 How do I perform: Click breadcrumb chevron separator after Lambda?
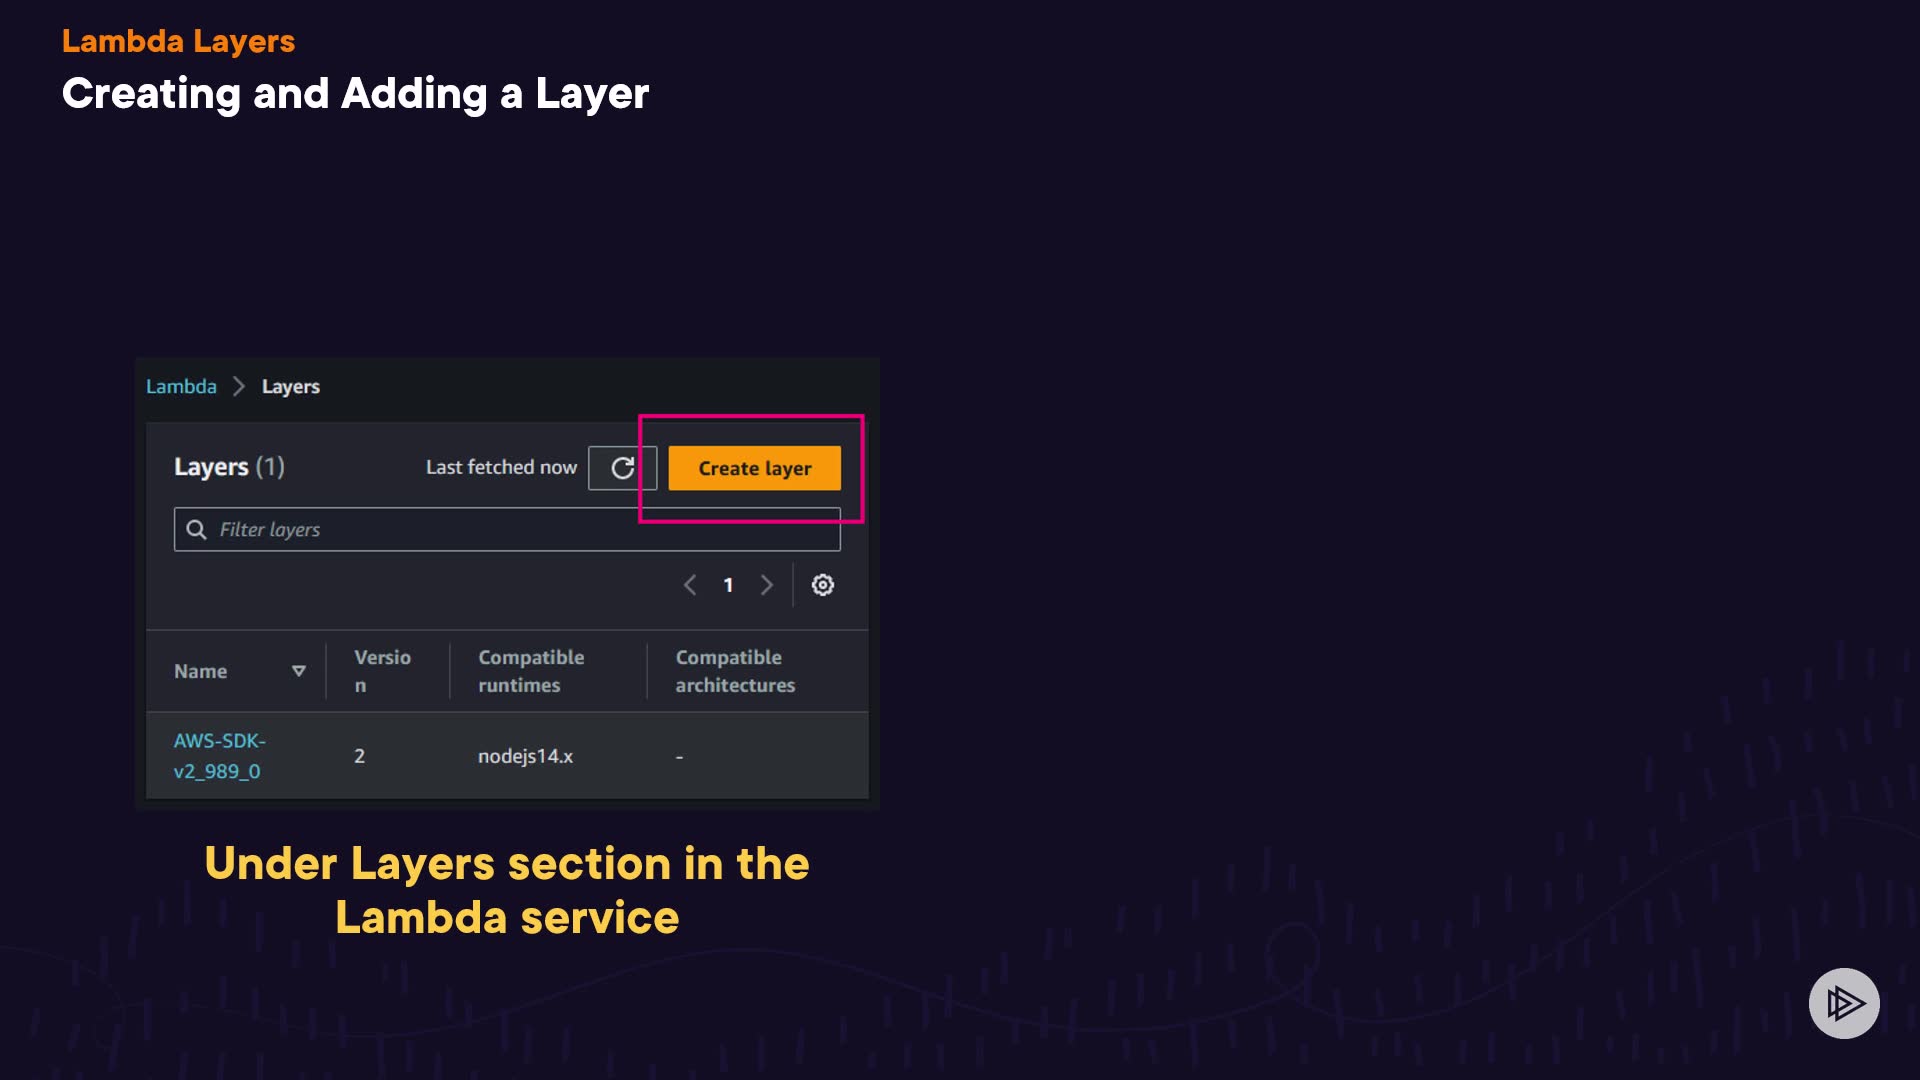(x=239, y=386)
